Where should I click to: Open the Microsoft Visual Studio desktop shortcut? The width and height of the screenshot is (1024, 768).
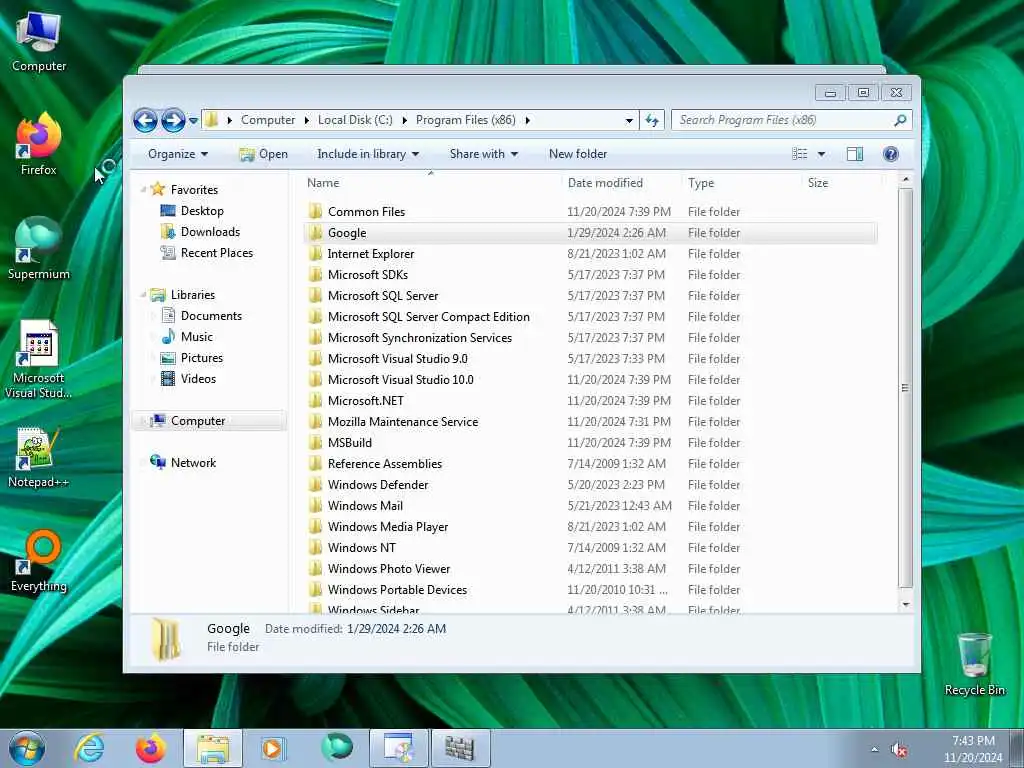[39, 359]
